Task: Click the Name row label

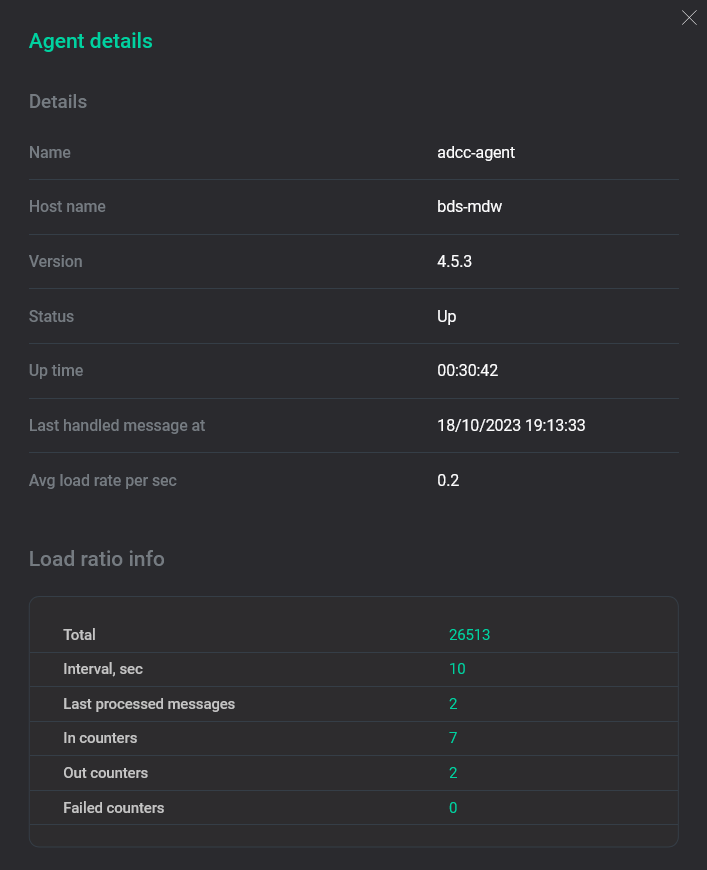Action: point(50,152)
